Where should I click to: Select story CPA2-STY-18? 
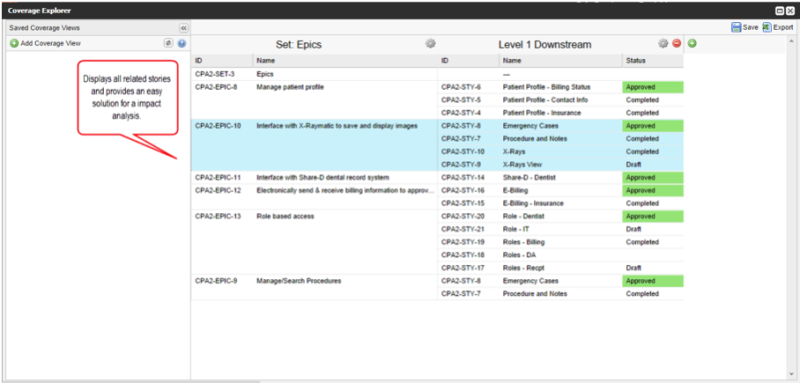point(463,254)
